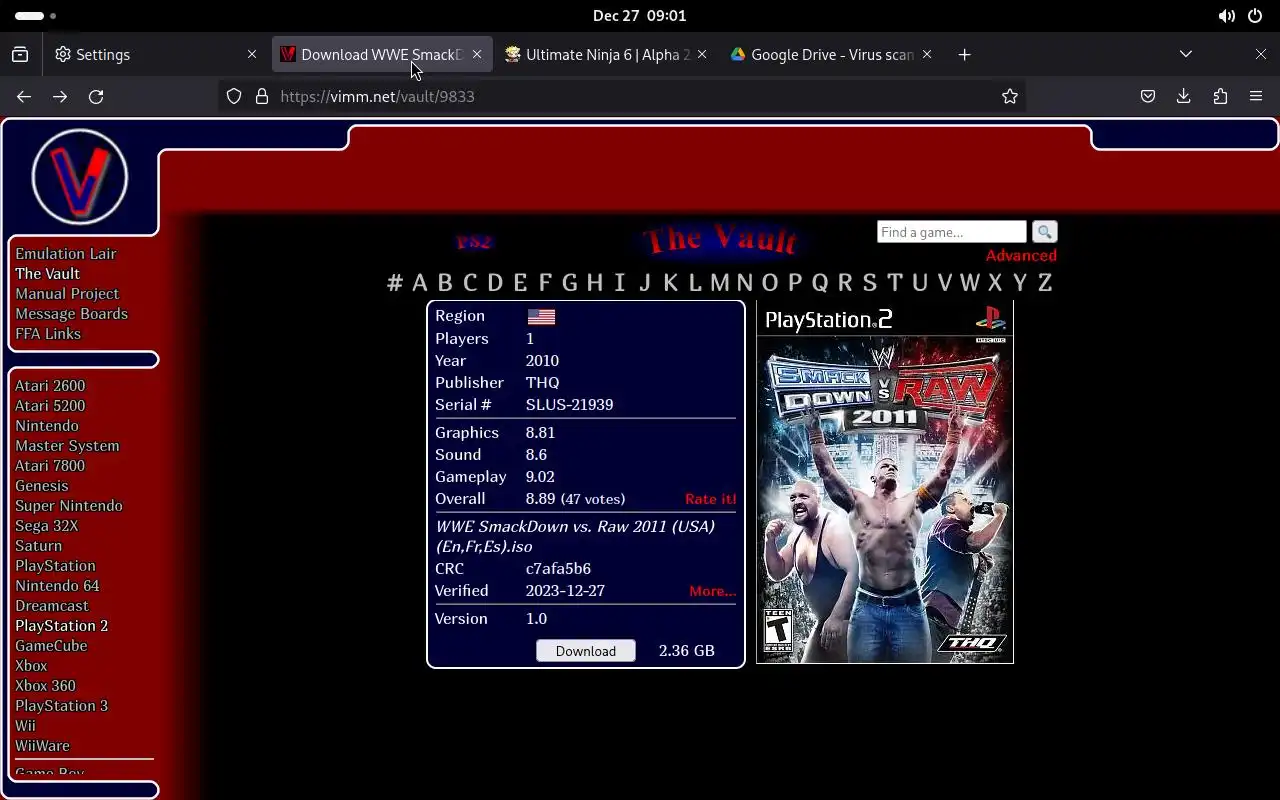Select Master System in the sidebar

tap(67, 446)
